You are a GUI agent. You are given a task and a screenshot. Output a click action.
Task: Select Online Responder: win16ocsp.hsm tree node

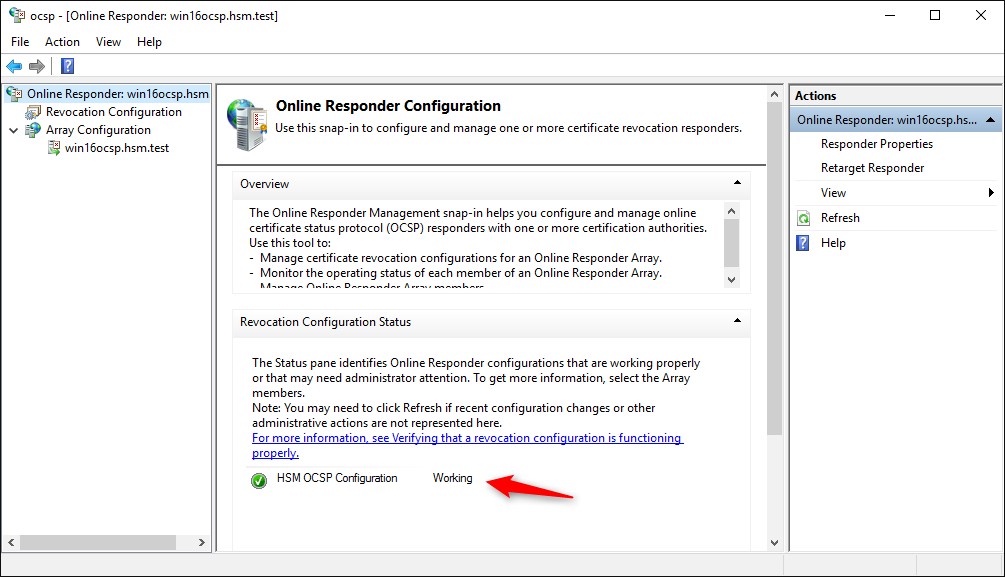pyautogui.click(x=118, y=94)
